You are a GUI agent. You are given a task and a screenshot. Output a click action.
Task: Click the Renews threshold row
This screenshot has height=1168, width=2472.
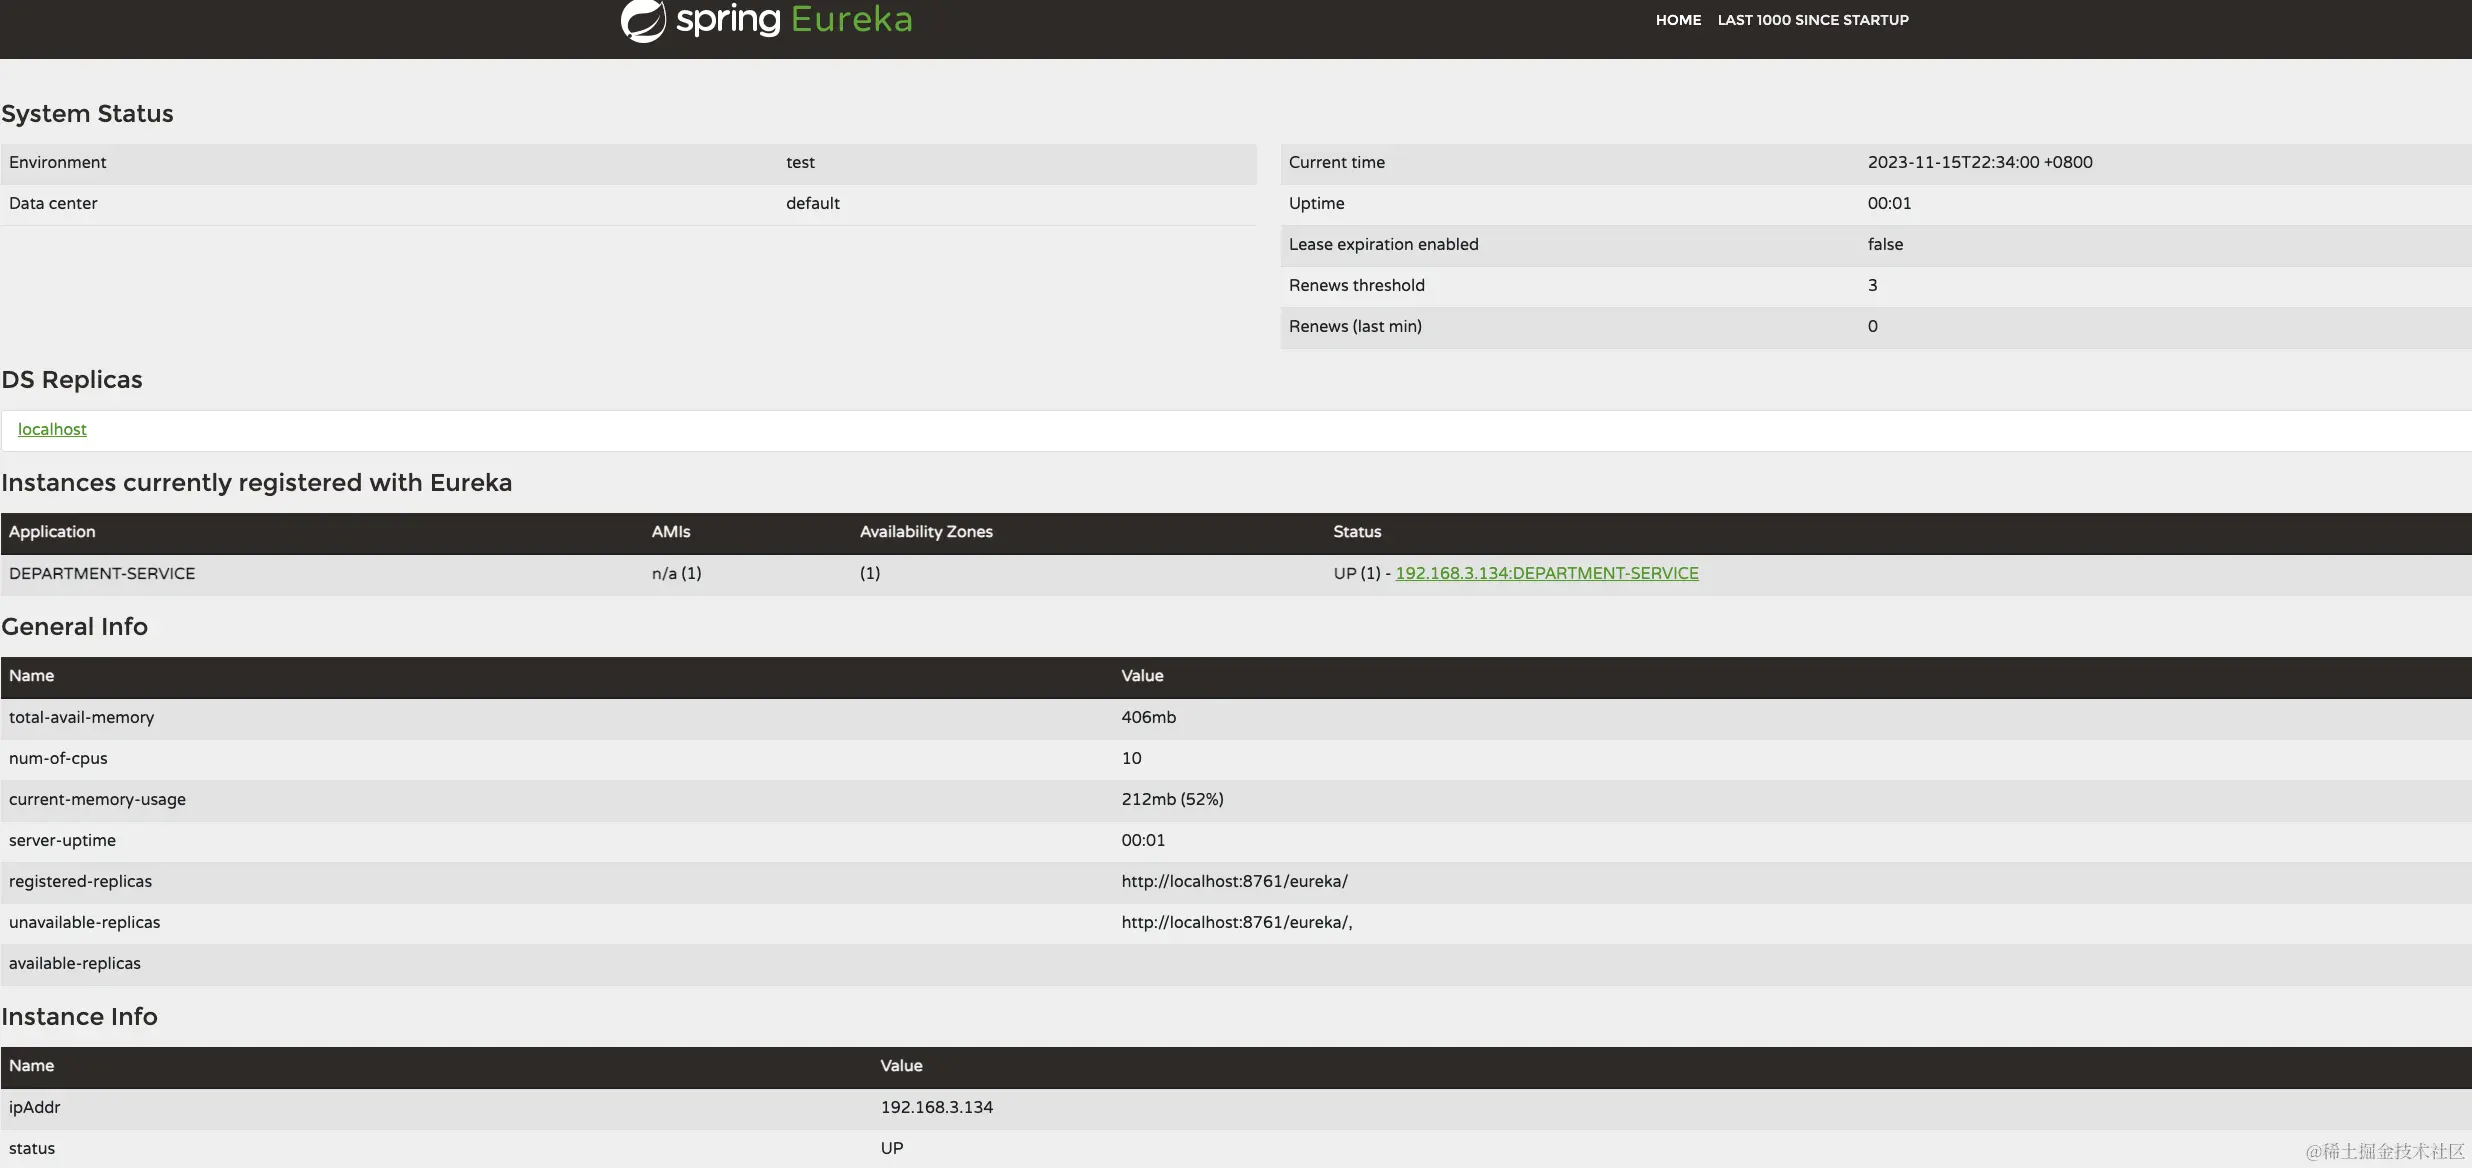tap(1356, 285)
